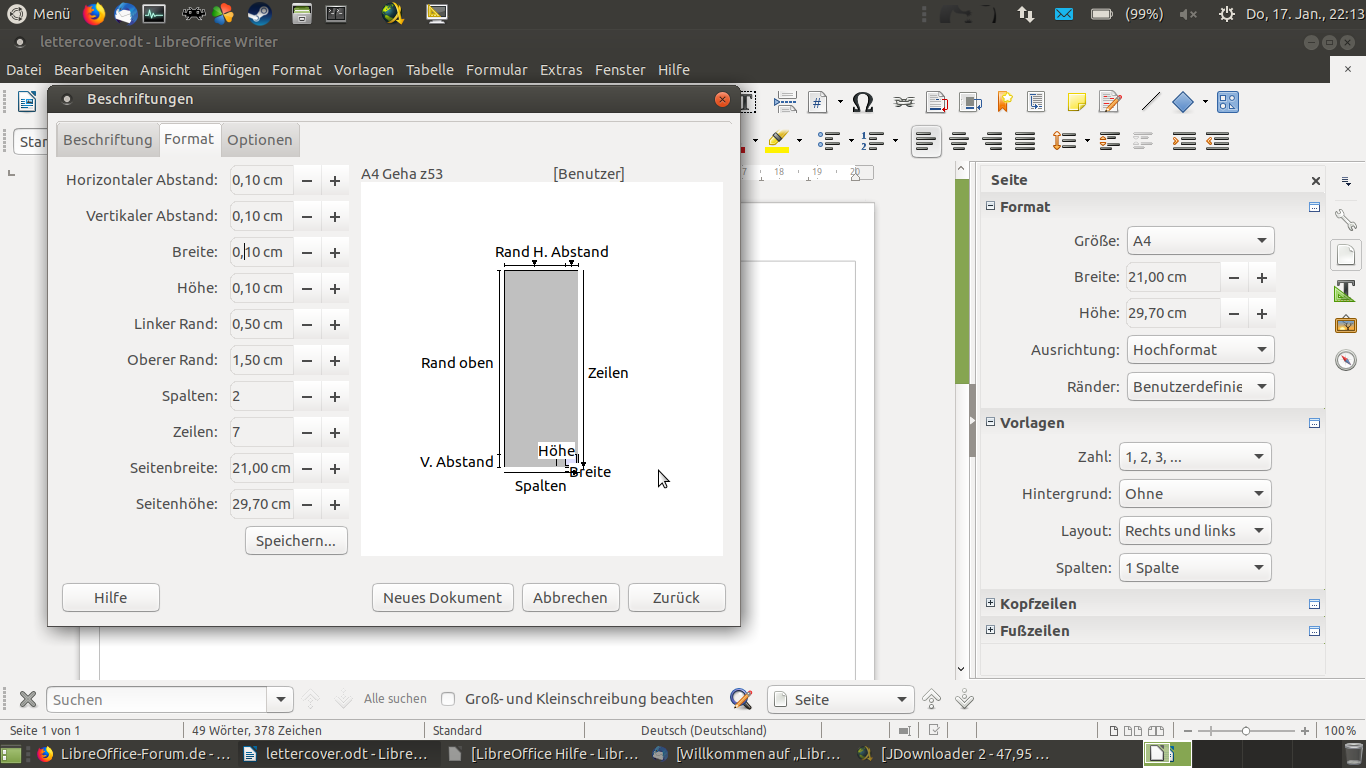Decrease the Zeilen value in dialog

[x=307, y=432]
